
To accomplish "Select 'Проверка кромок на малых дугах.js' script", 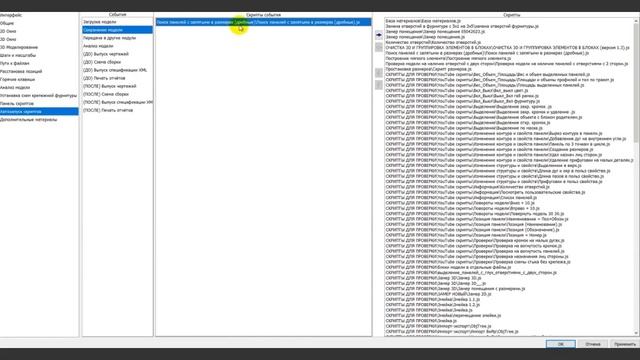I will pos(475,240).
